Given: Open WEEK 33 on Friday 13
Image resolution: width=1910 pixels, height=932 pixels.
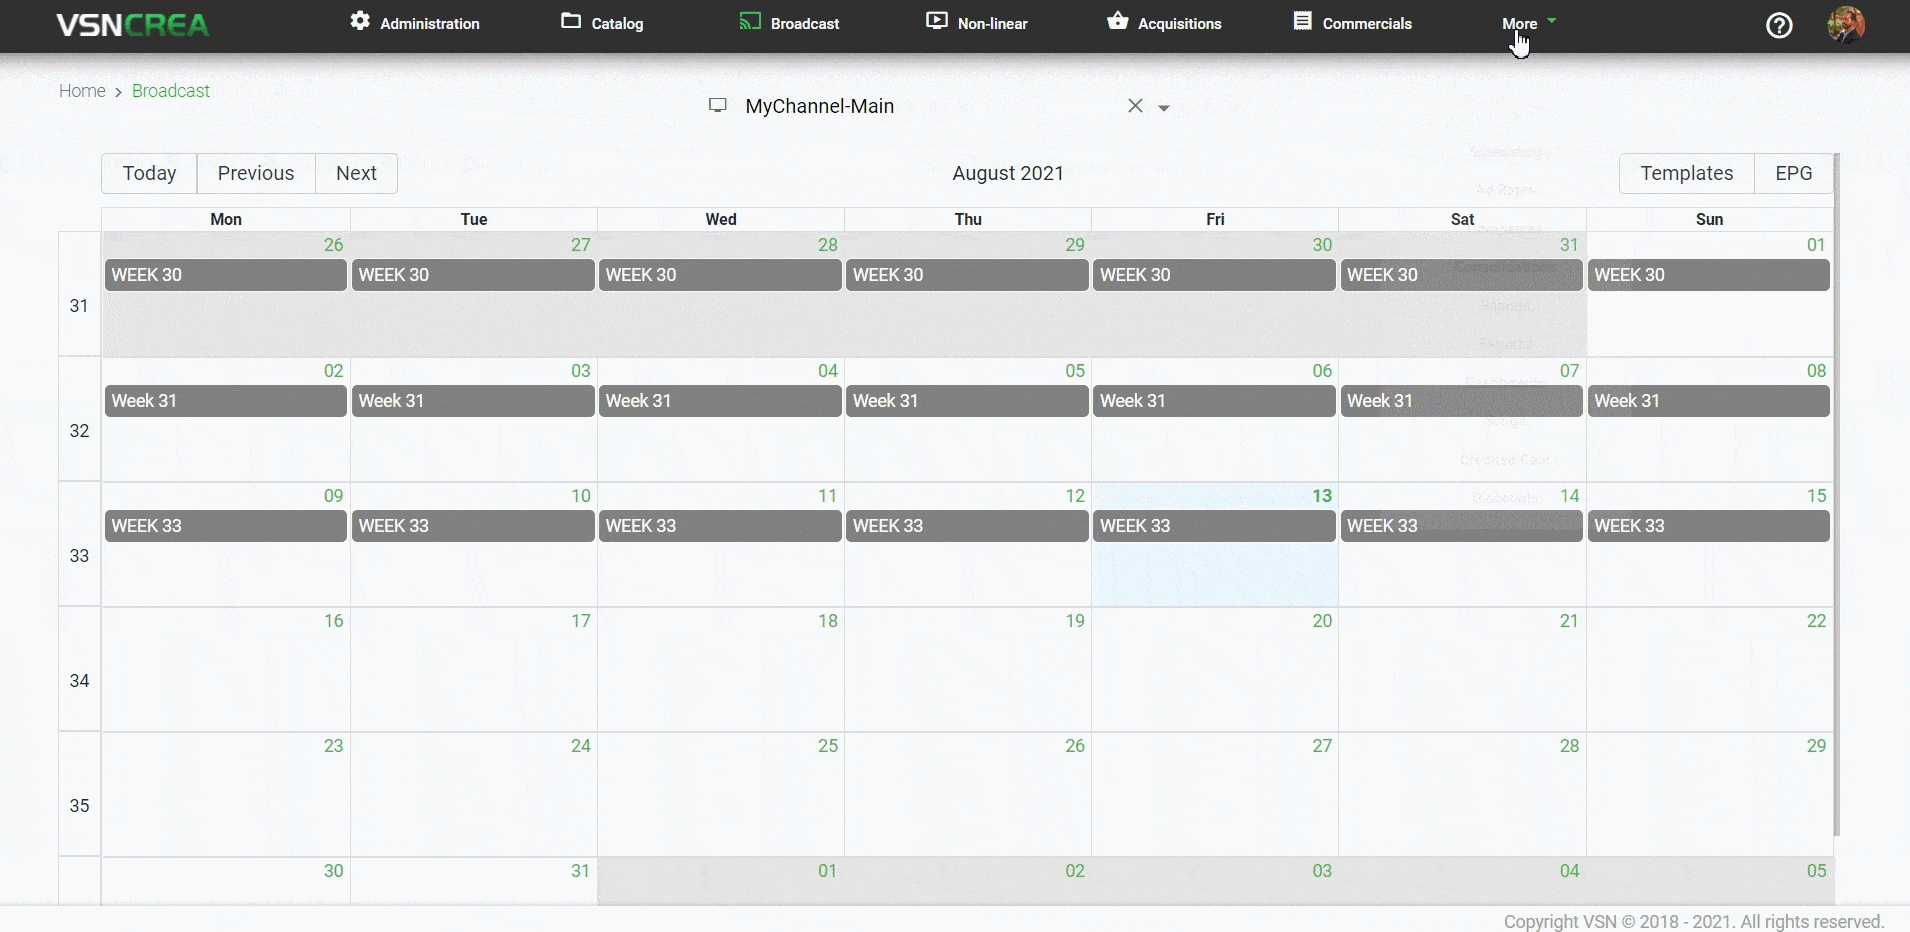Looking at the screenshot, I should pyautogui.click(x=1214, y=526).
